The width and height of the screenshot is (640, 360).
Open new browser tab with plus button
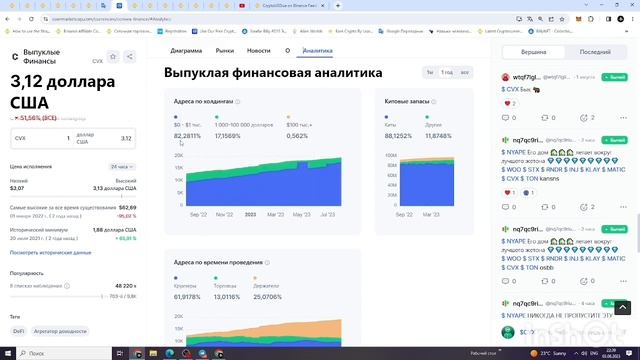338,6
